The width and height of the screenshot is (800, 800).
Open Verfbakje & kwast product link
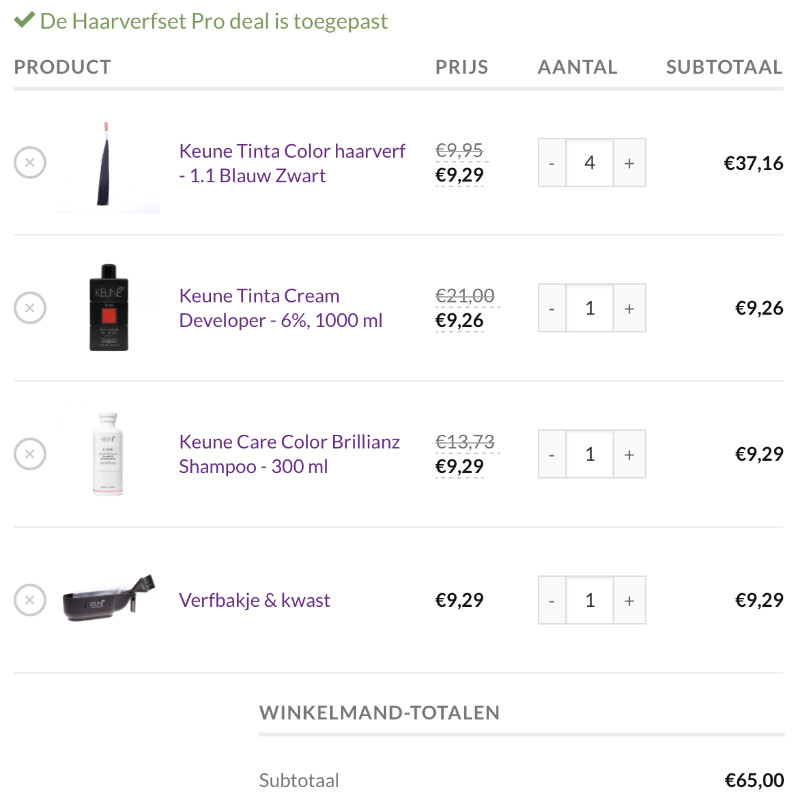click(255, 600)
